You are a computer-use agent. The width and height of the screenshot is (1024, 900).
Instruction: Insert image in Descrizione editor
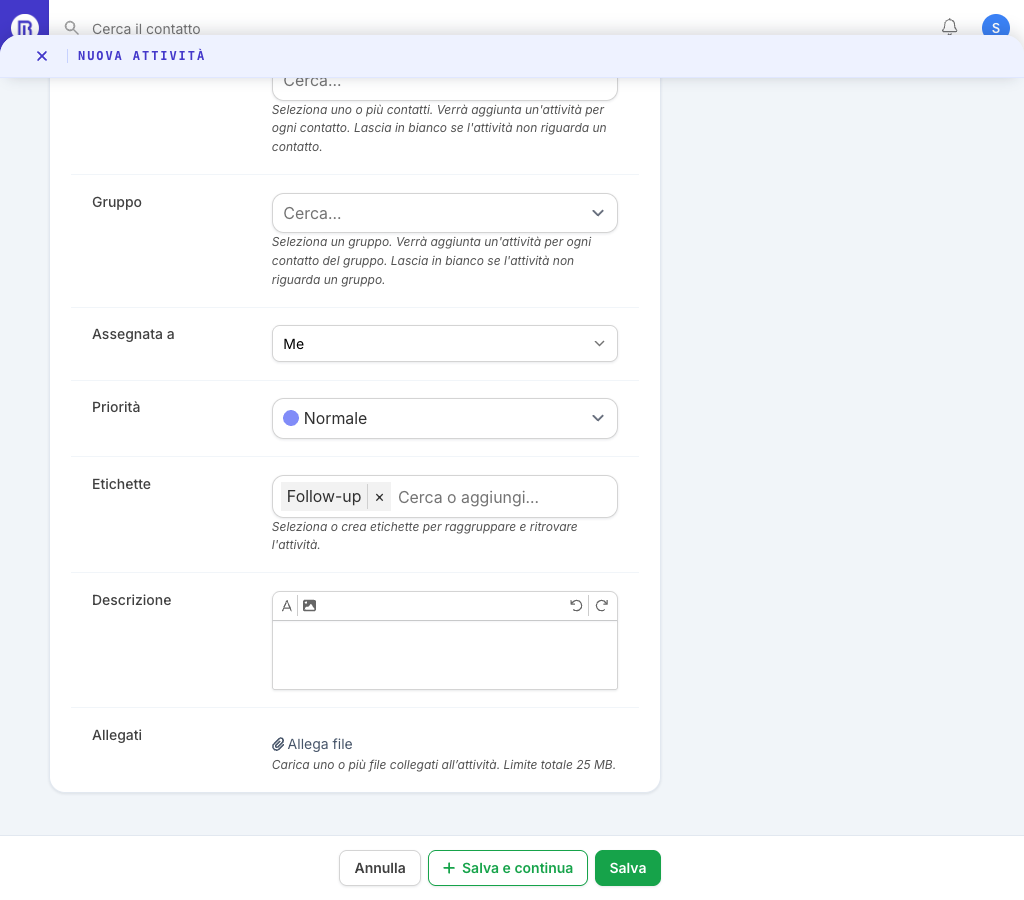click(310, 605)
